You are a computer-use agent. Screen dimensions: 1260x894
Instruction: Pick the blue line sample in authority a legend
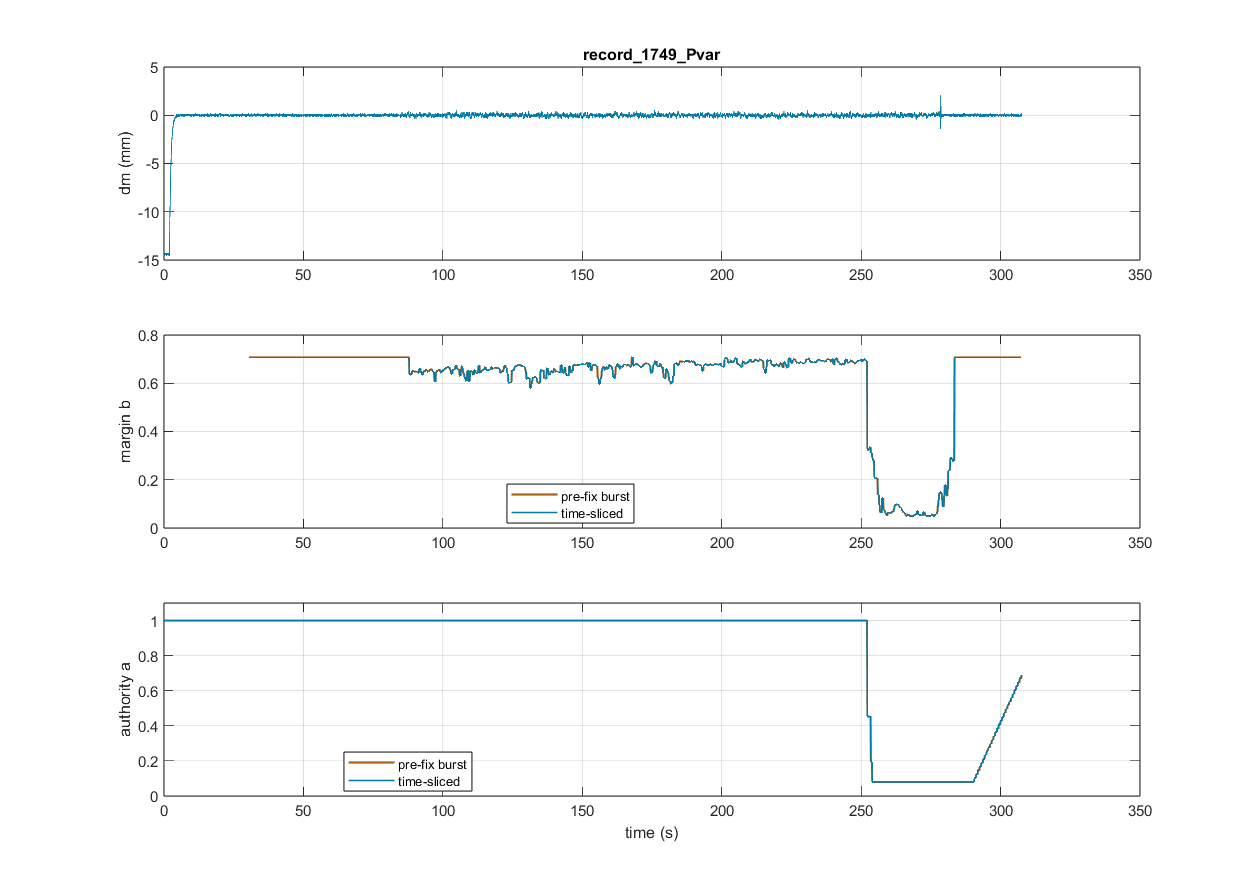[371, 782]
